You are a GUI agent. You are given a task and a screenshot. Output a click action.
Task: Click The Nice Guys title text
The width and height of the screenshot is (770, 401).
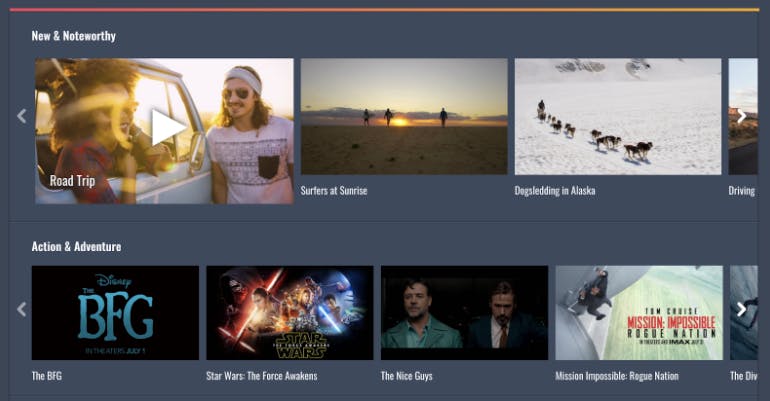407,376
